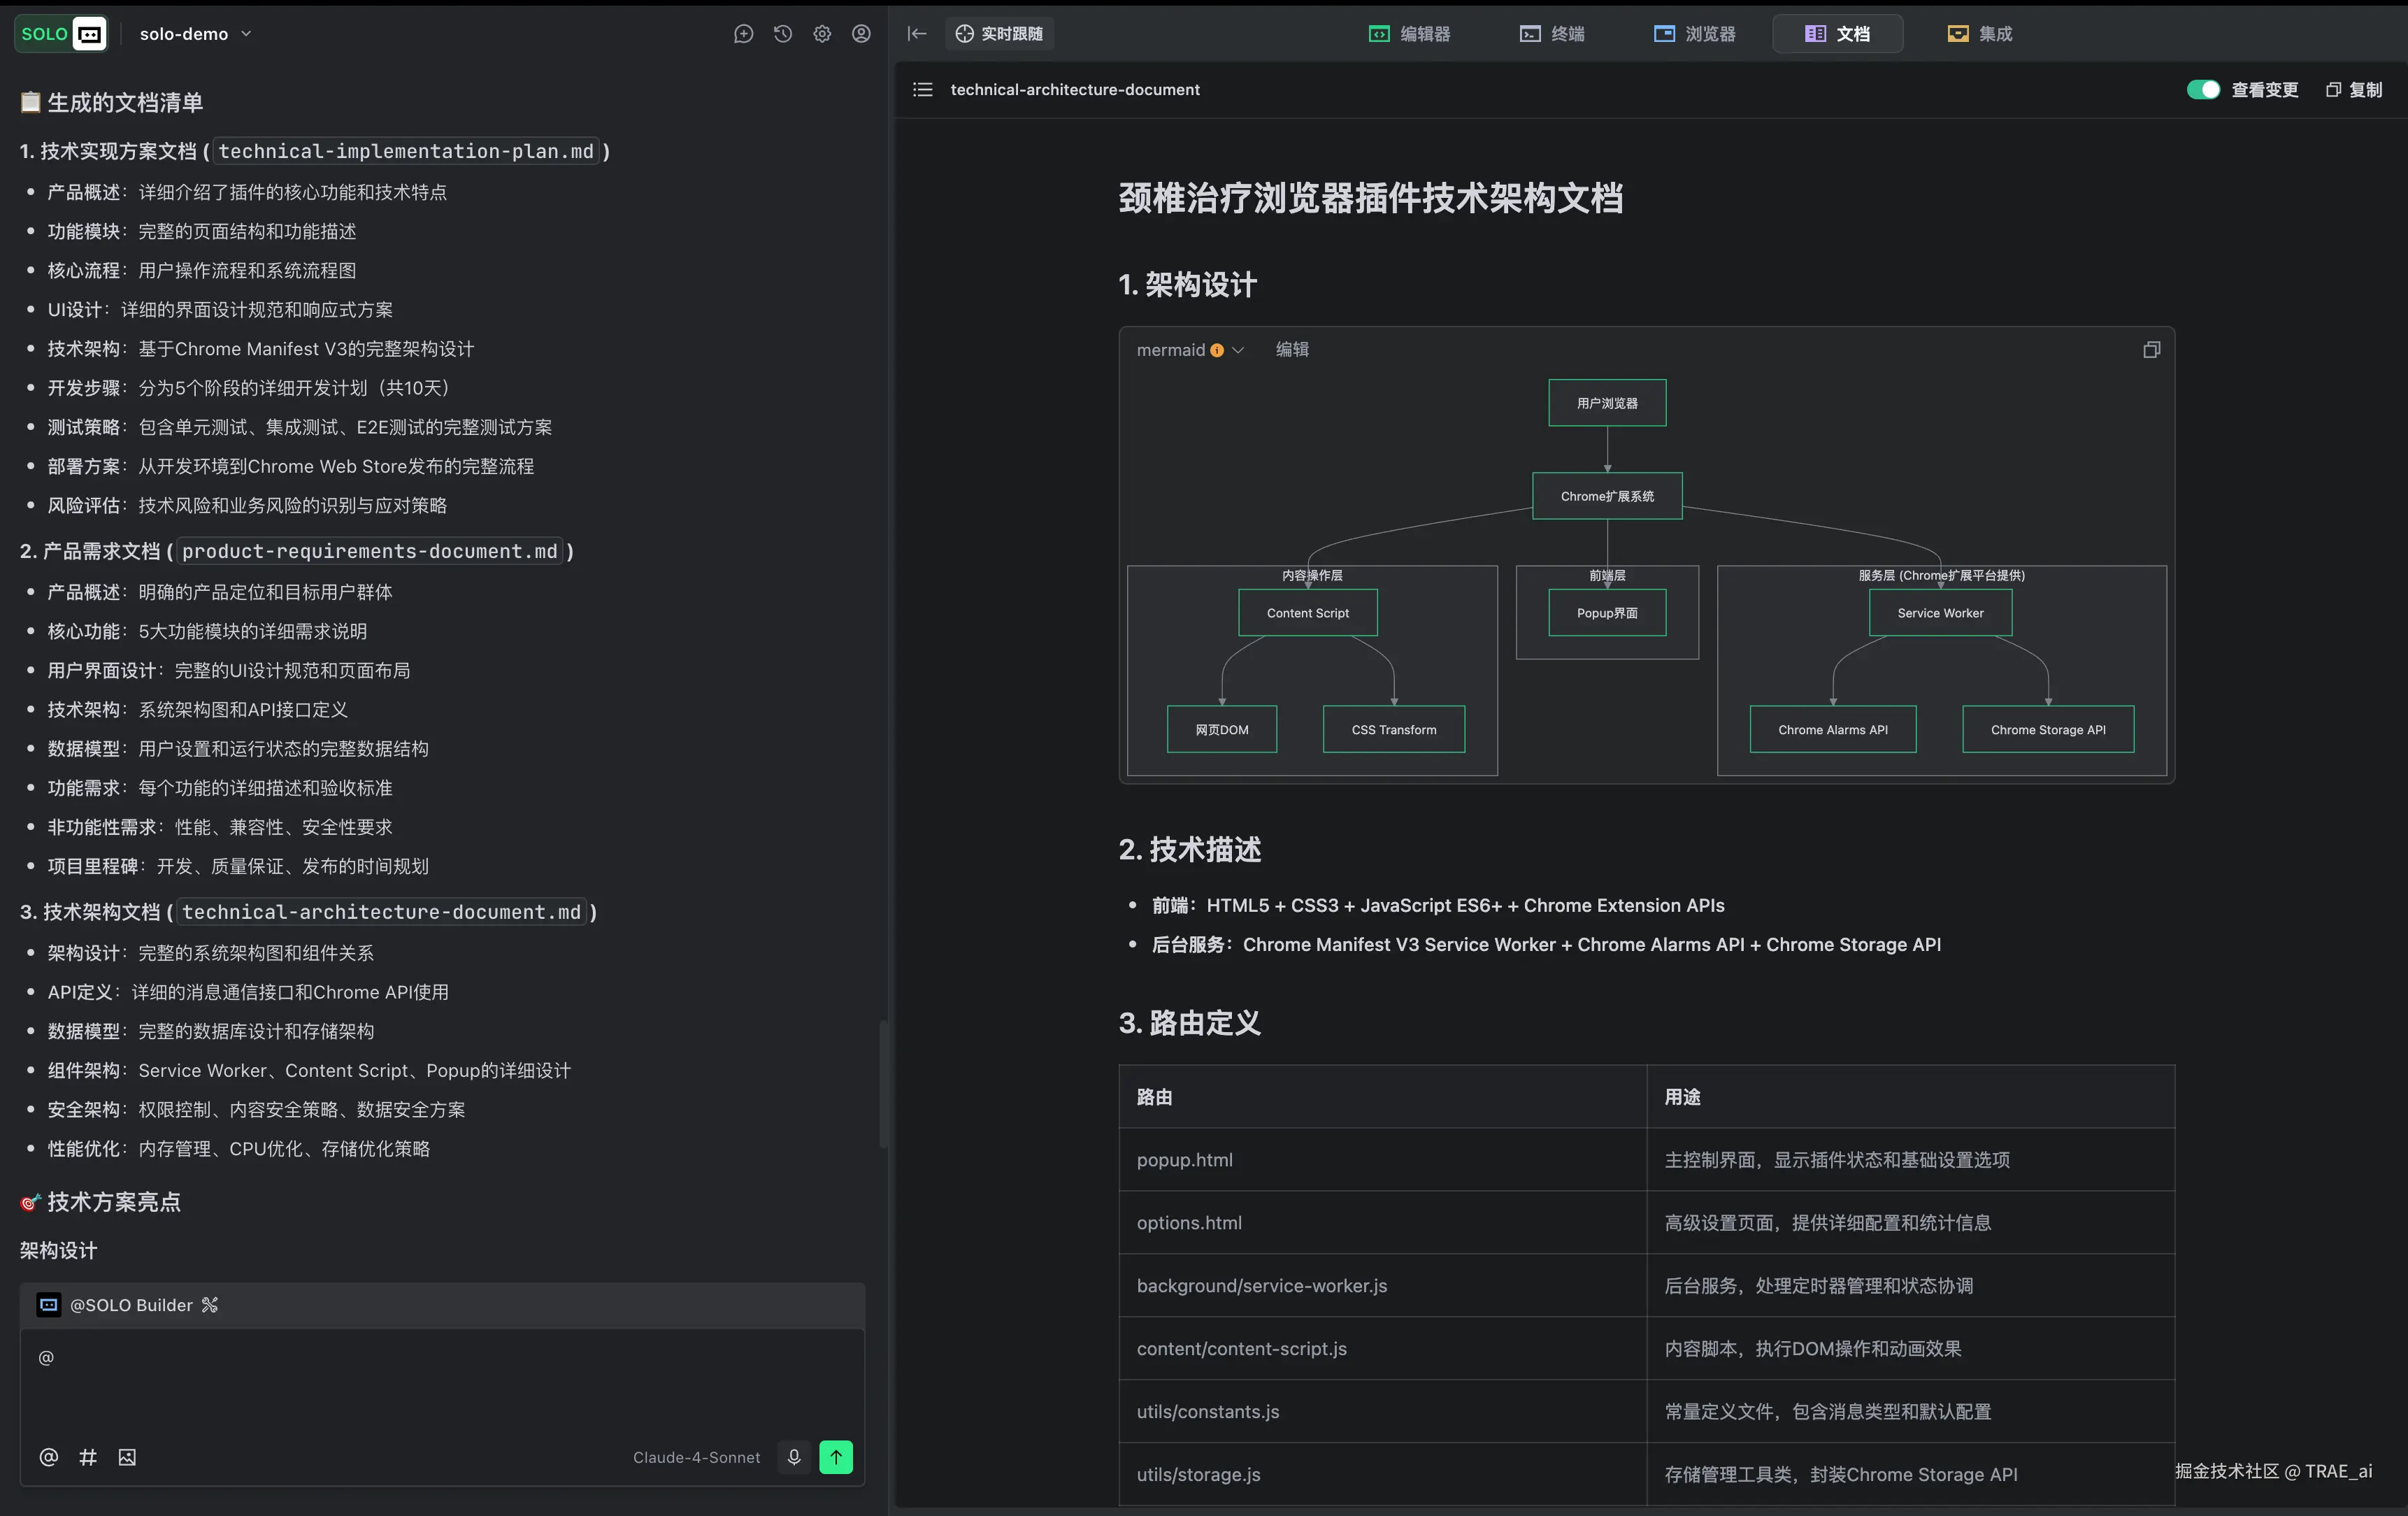The height and width of the screenshot is (1516, 2408).
Task: Click the new chat icon
Action: [743, 34]
